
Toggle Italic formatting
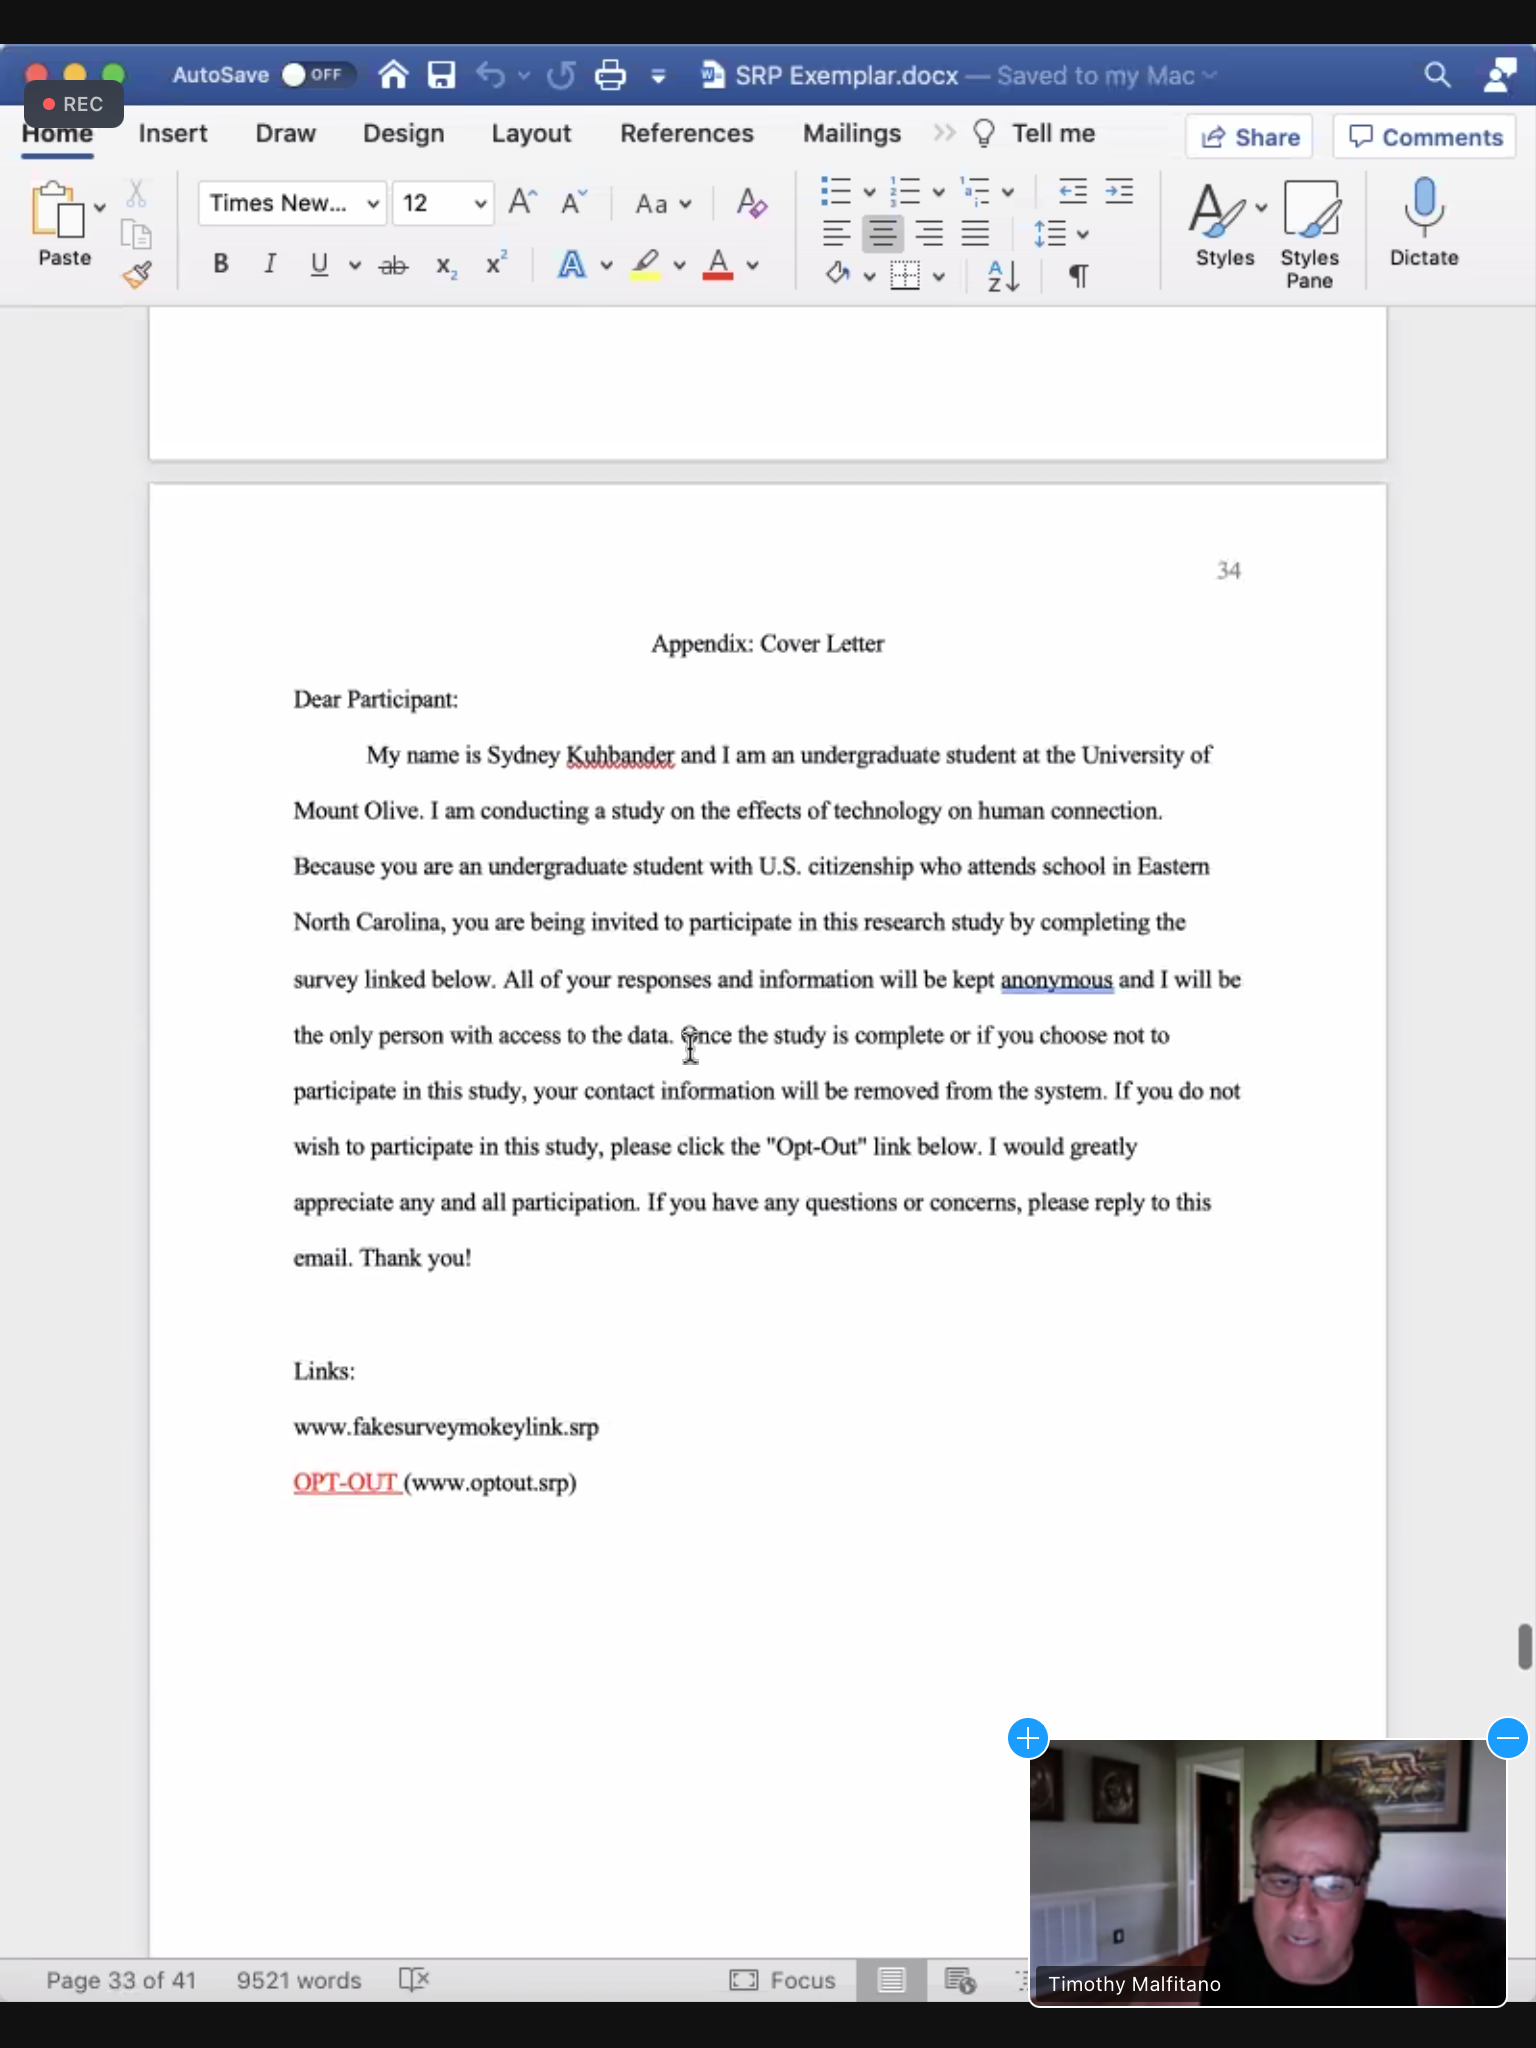point(269,264)
